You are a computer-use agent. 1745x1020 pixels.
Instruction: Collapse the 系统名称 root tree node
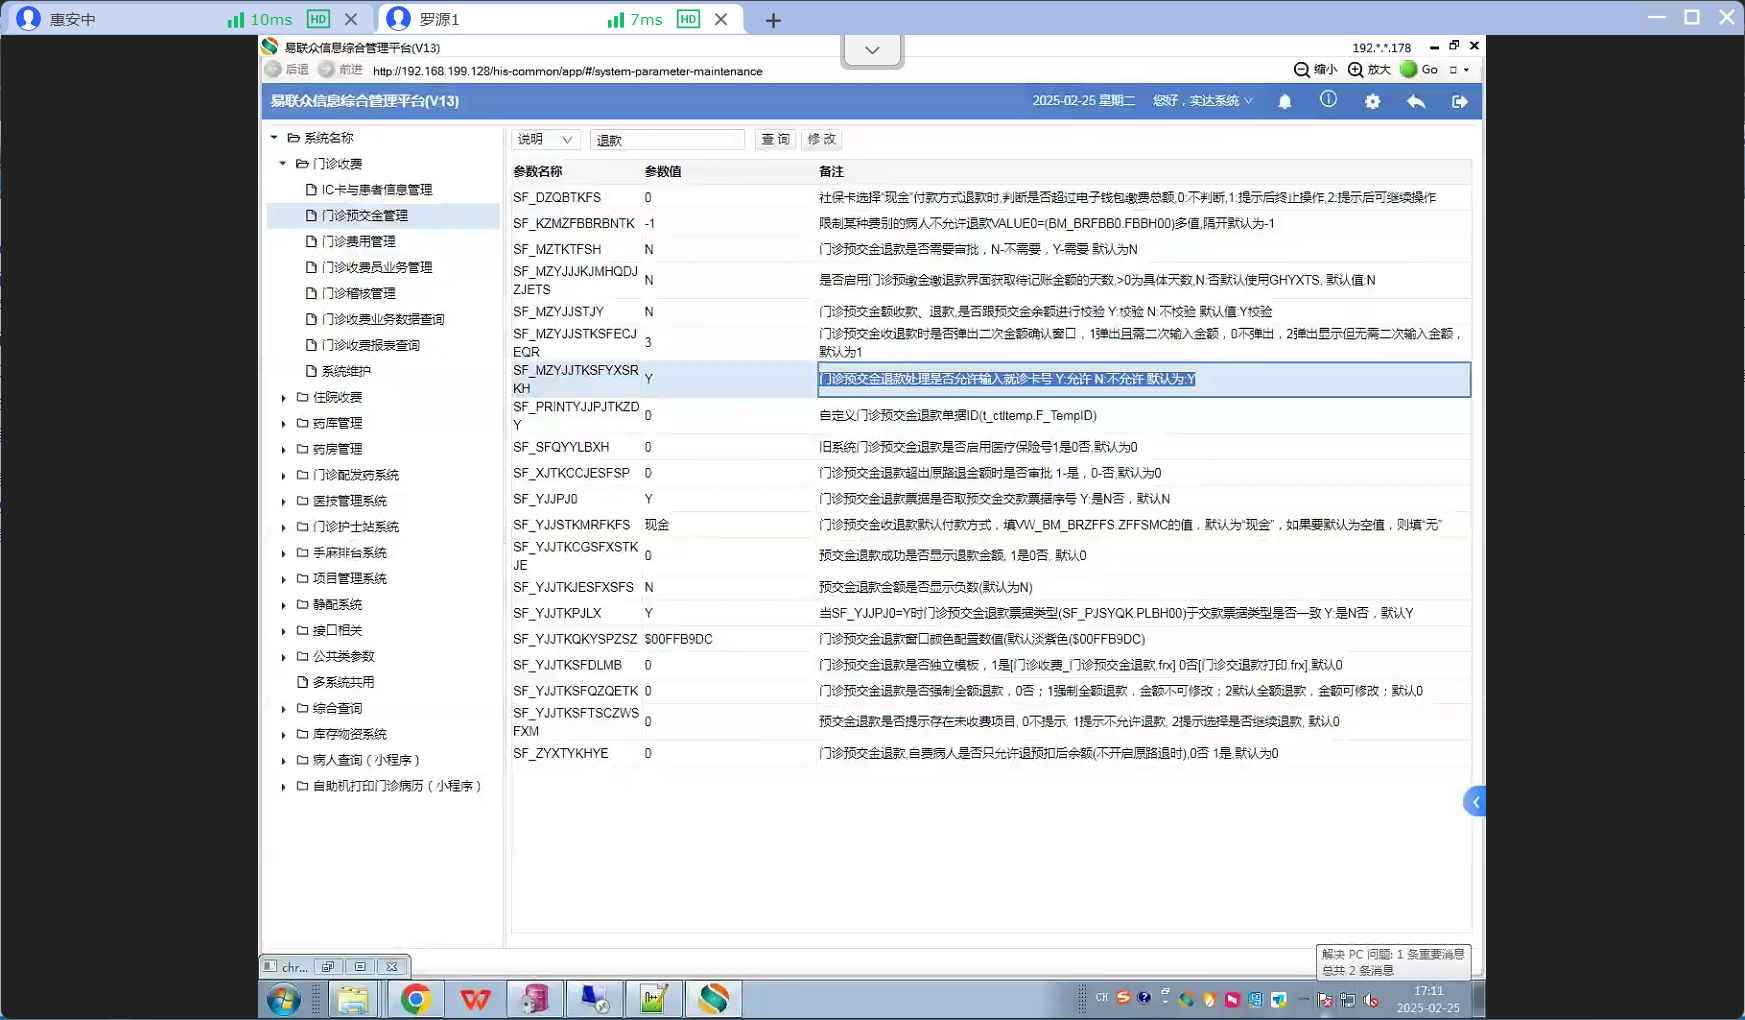point(274,138)
